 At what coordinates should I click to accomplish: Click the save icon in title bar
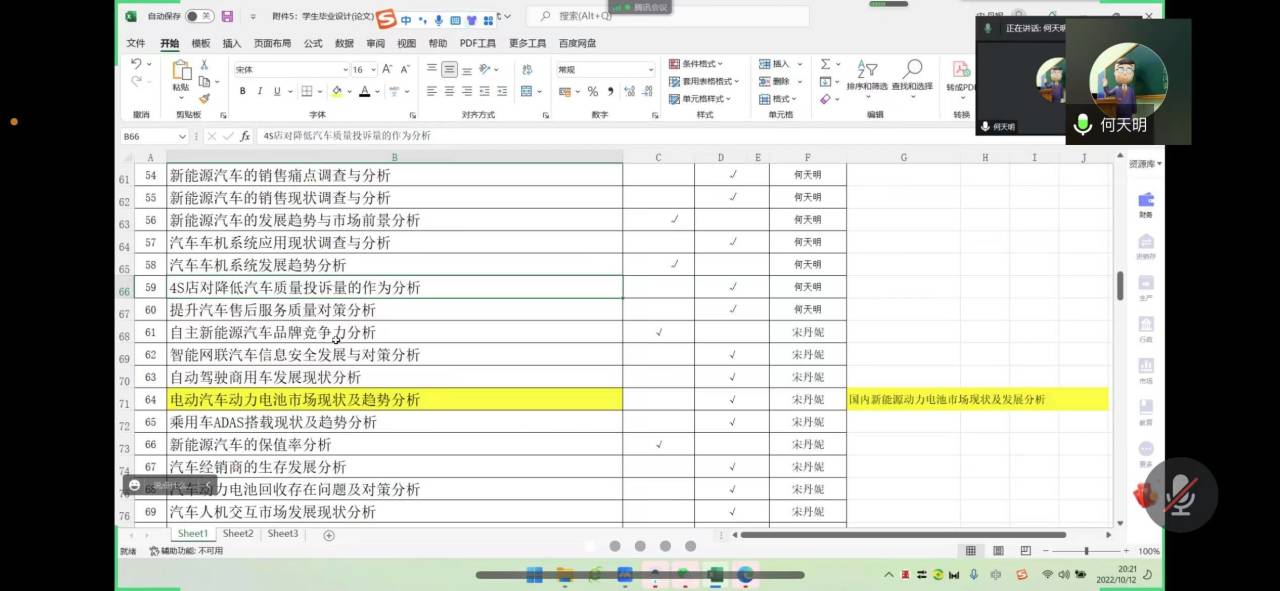(x=227, y=16)
